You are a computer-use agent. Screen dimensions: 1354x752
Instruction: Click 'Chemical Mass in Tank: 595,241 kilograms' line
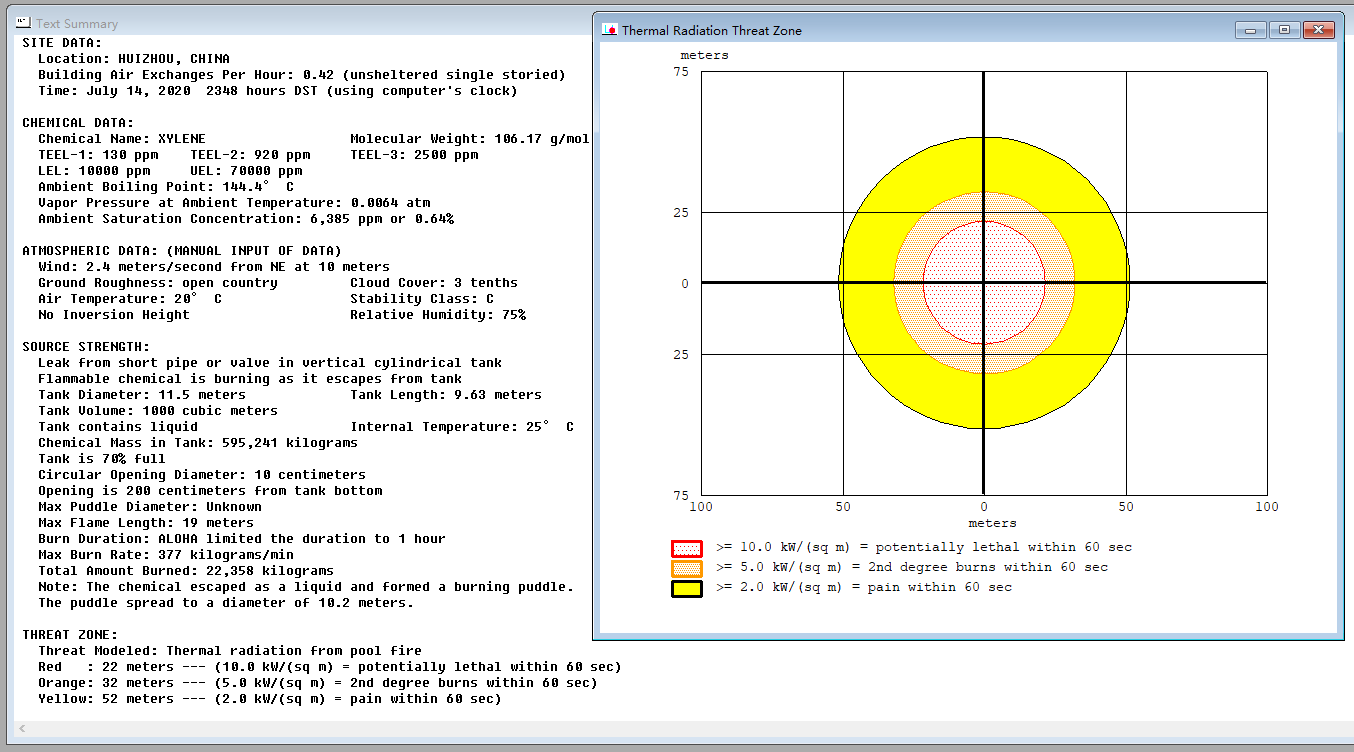[x=198, y=443]
